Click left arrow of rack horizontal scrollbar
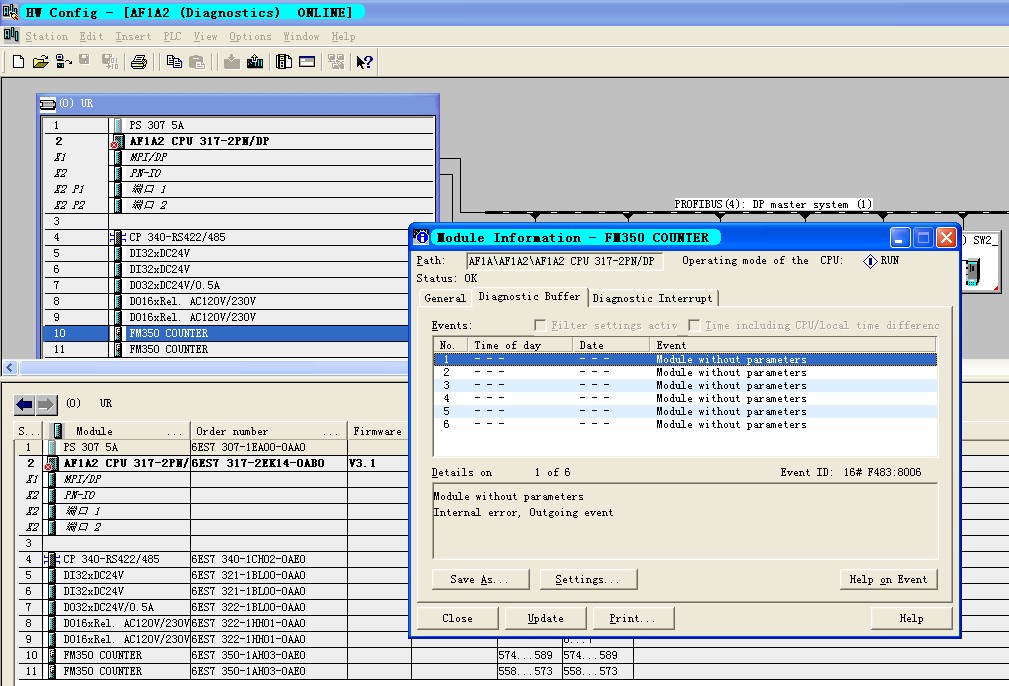 [10, 367]
